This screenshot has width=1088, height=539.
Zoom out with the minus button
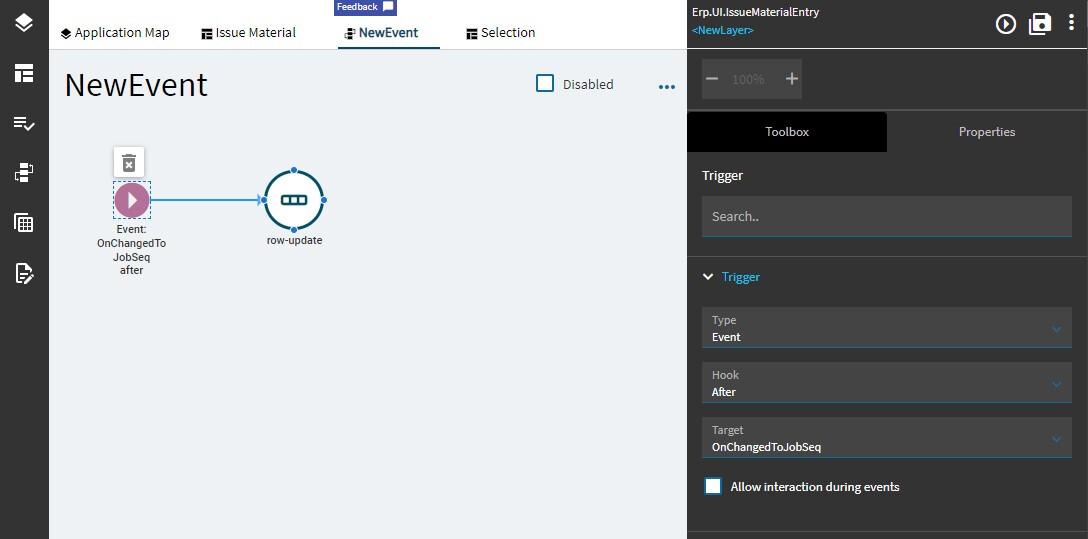click(x=712, y=79)
